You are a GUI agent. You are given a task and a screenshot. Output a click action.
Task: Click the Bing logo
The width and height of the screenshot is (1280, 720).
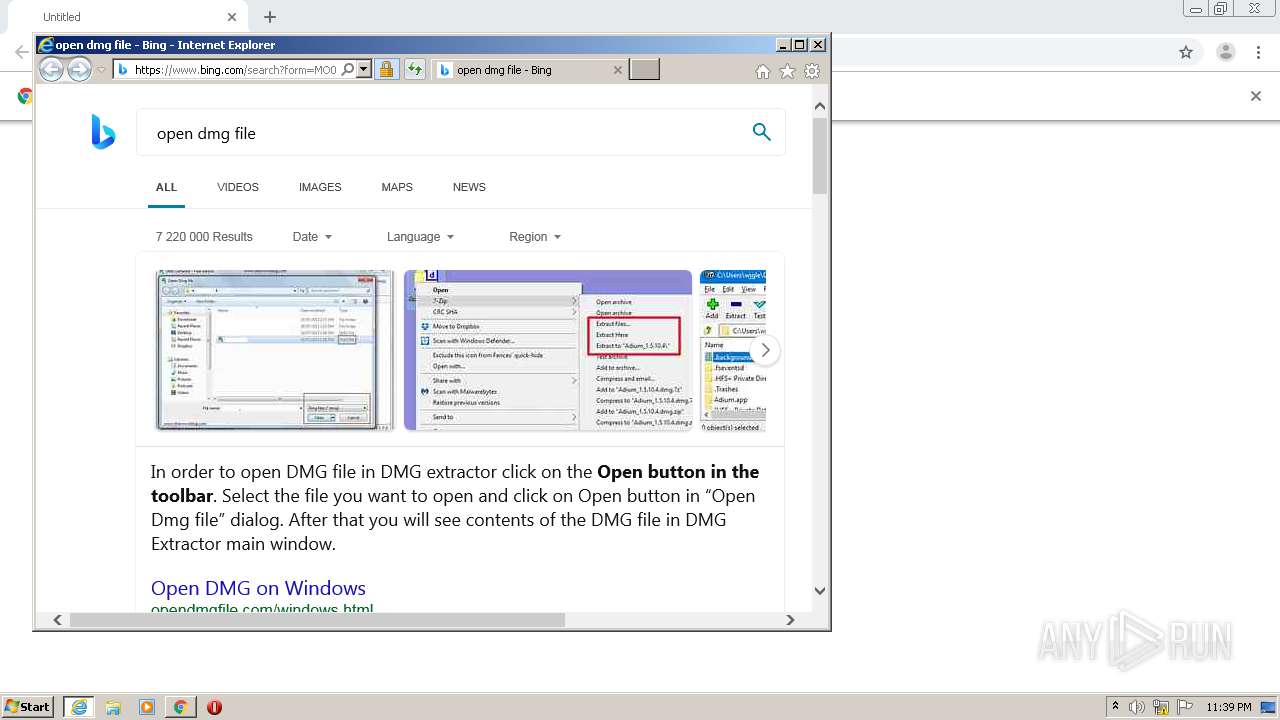[x=103, y=132]
